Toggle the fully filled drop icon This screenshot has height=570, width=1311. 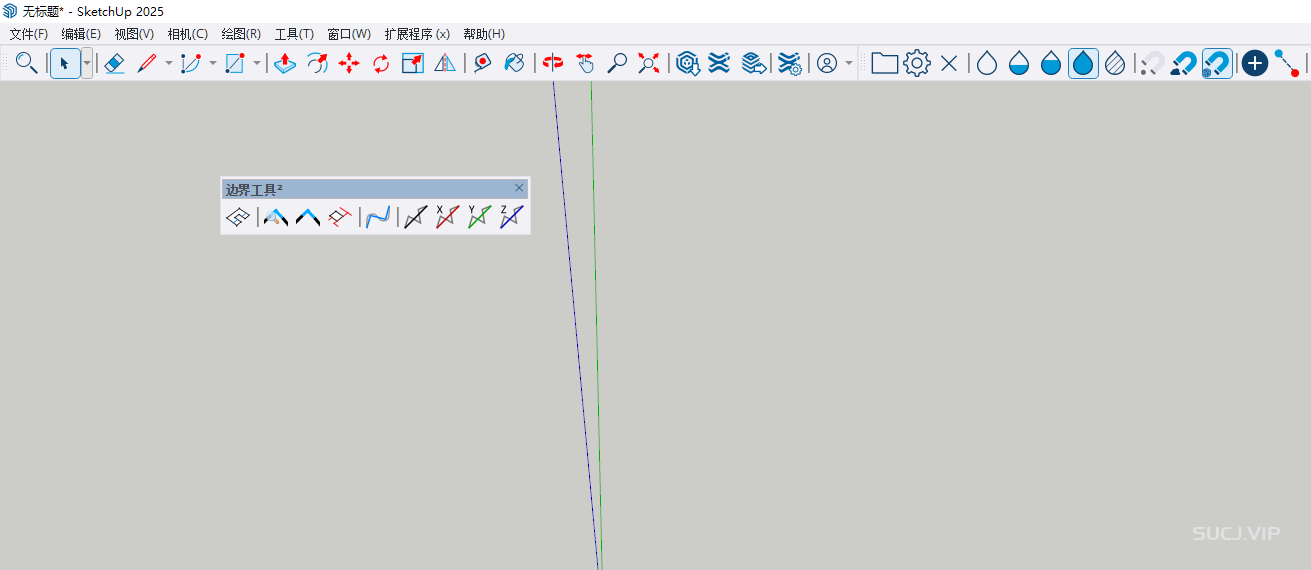coord(1083,63)
